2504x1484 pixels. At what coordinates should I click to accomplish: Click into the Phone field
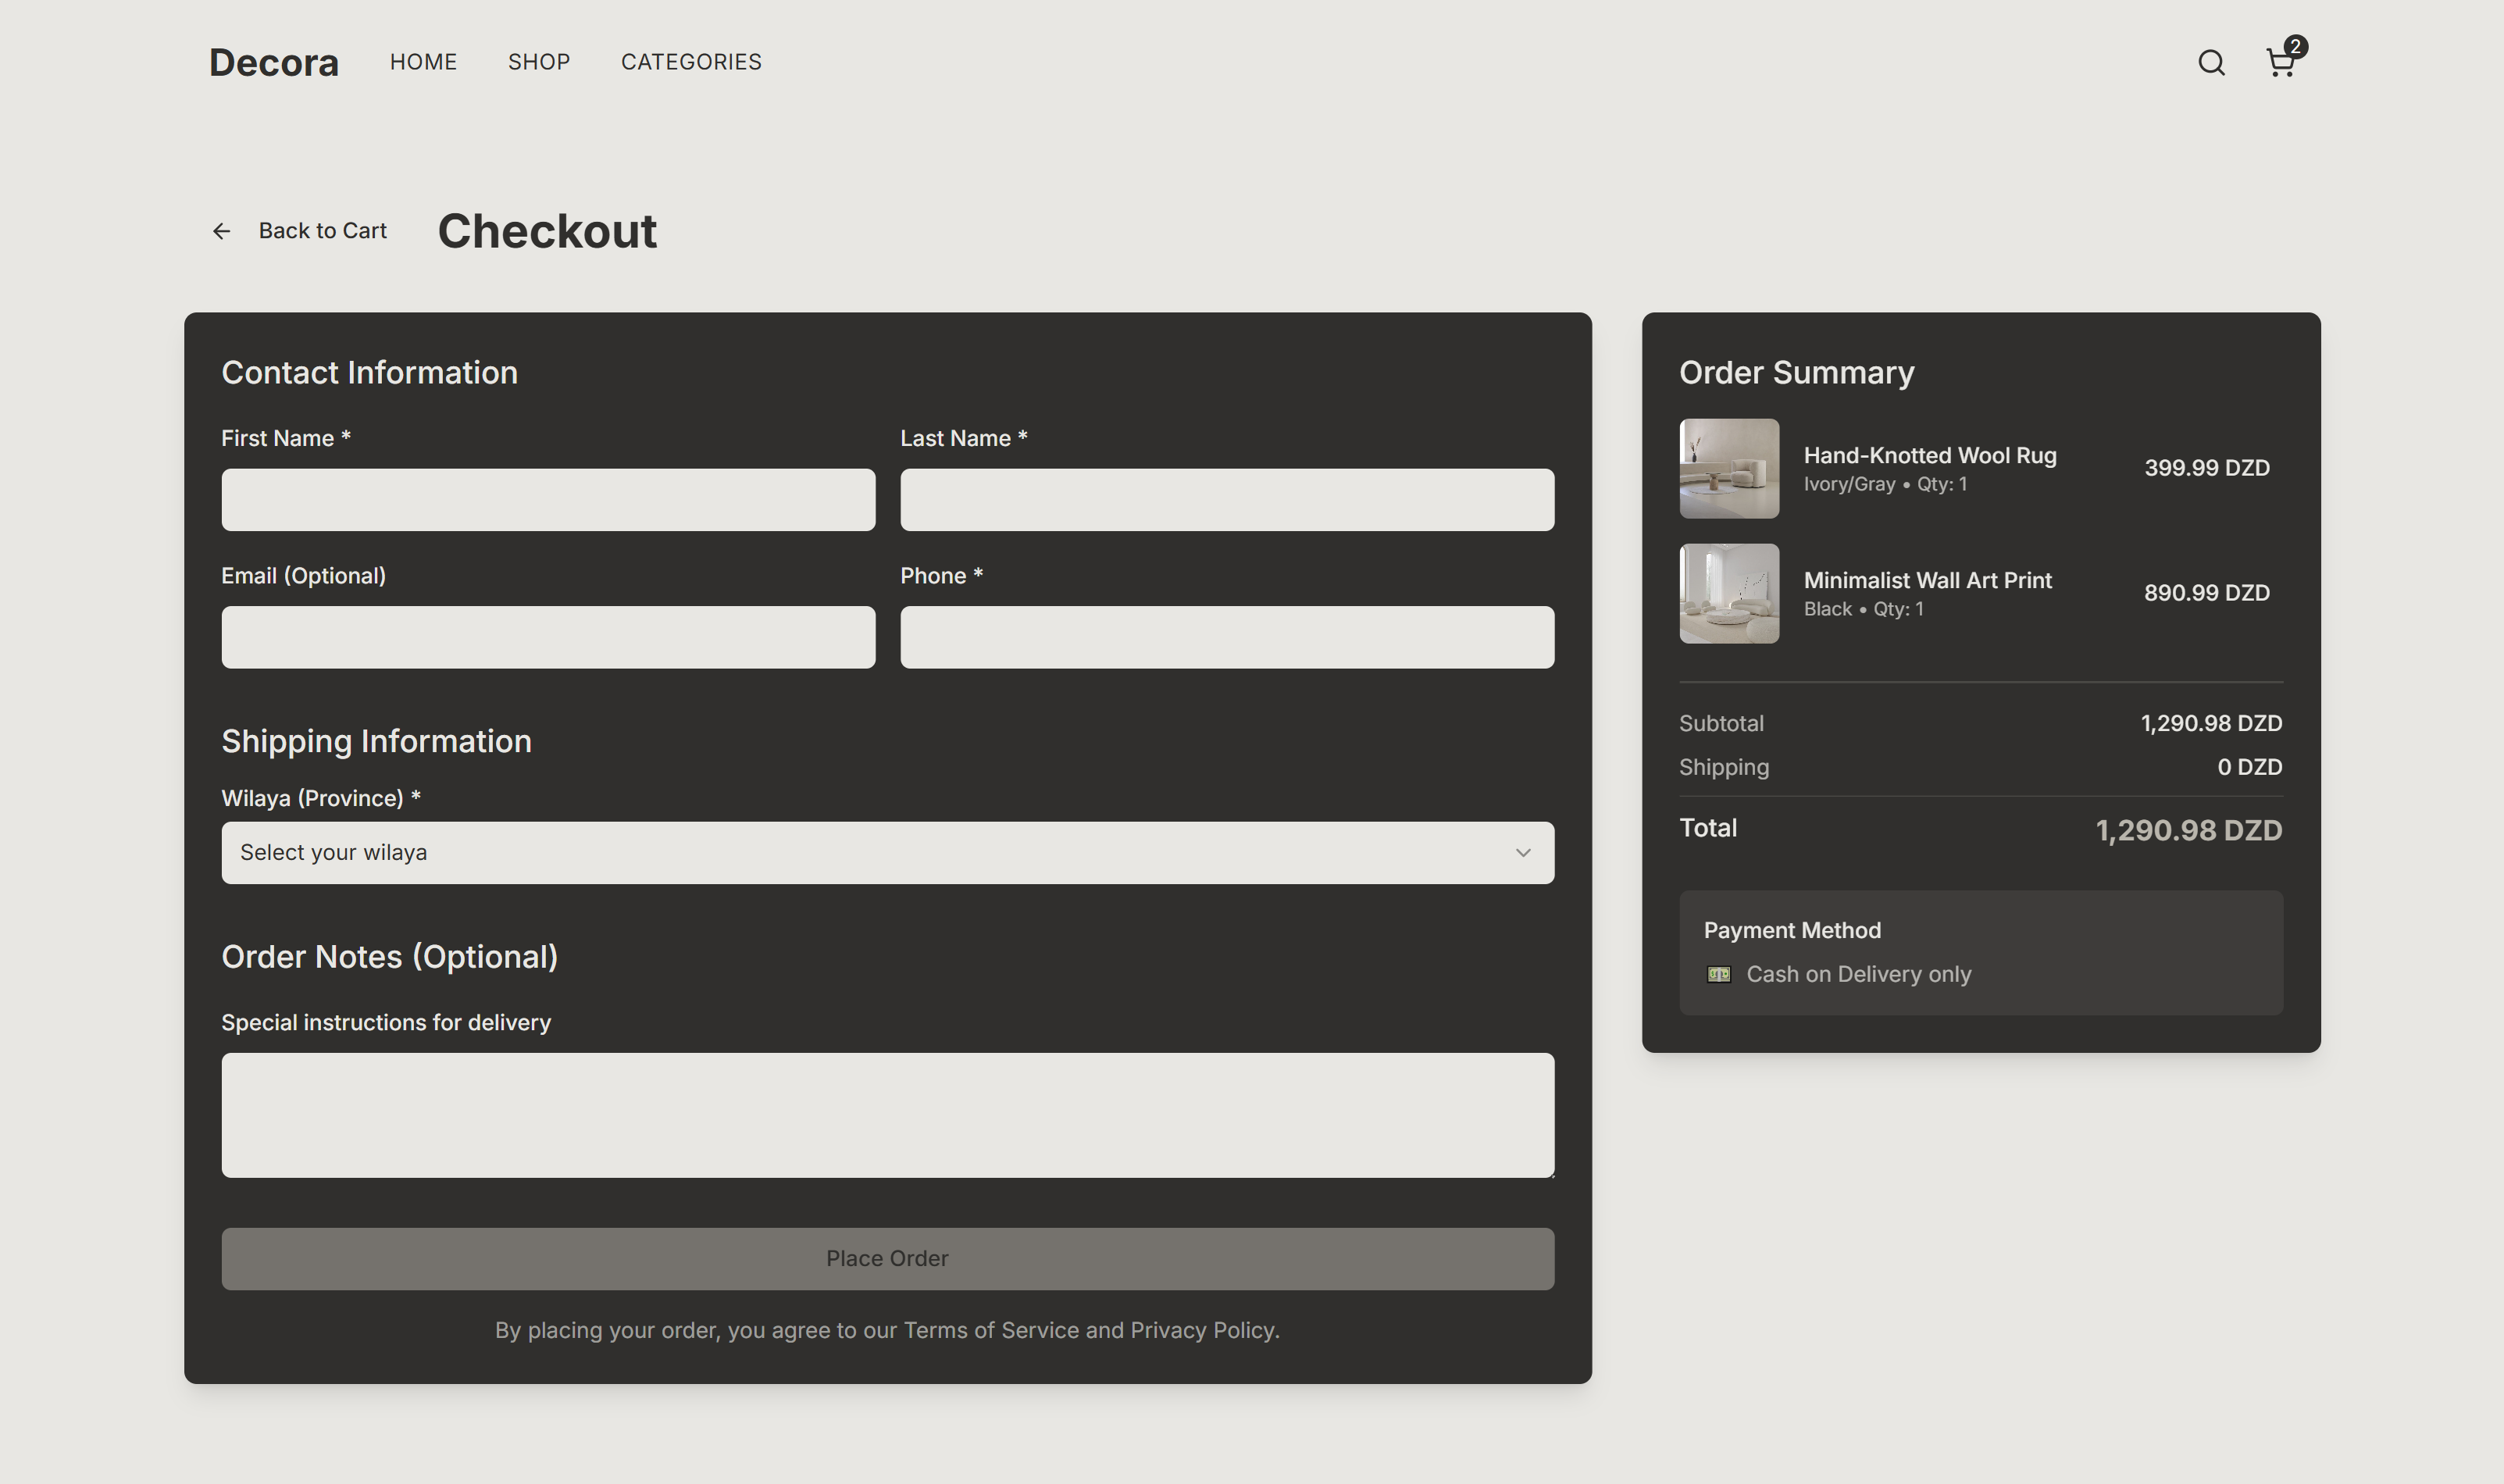(1227, 637)
